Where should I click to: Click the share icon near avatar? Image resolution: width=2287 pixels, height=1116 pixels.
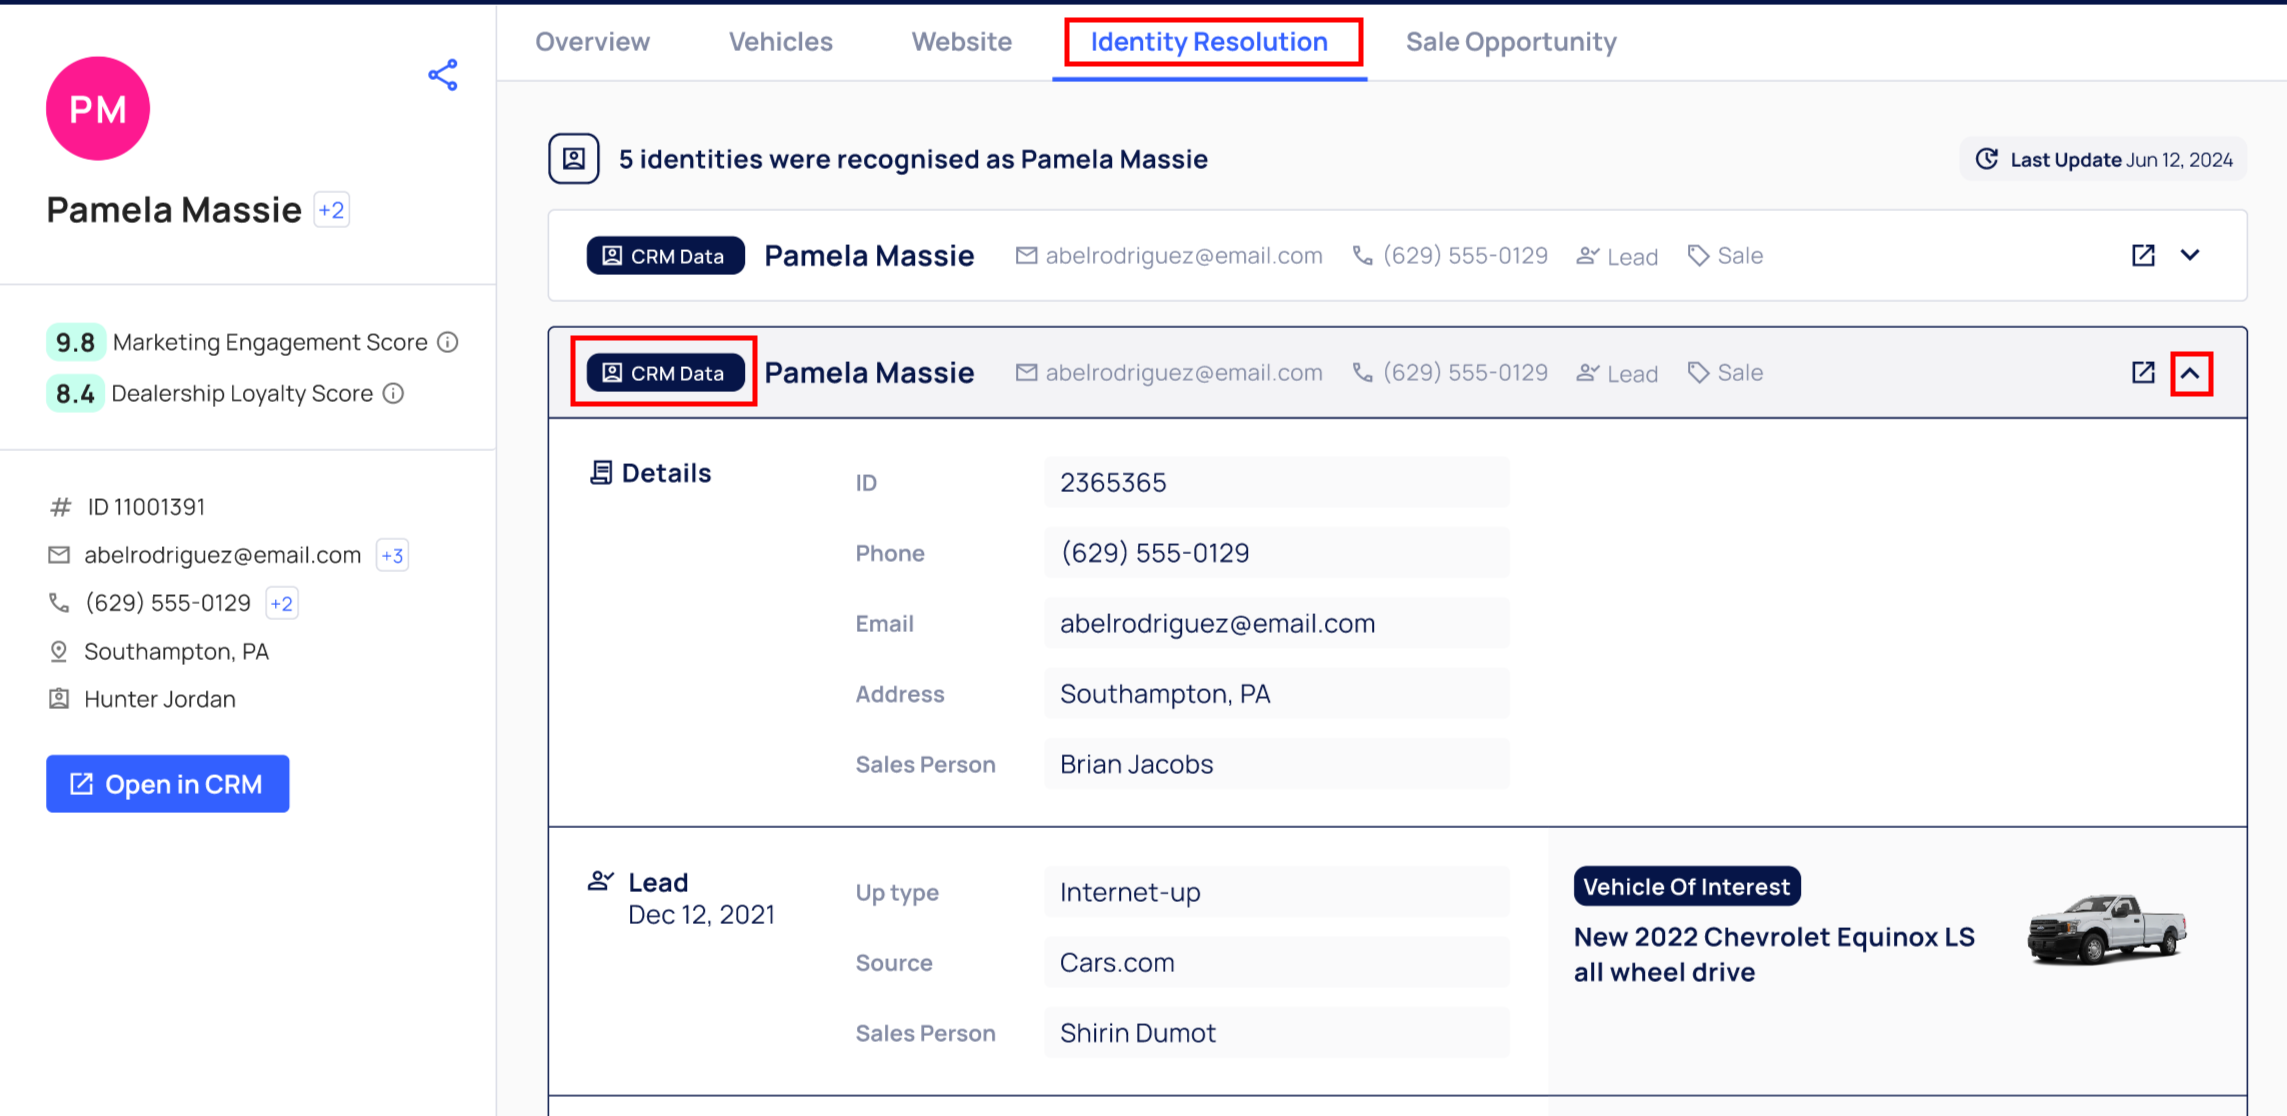(443, 75)
